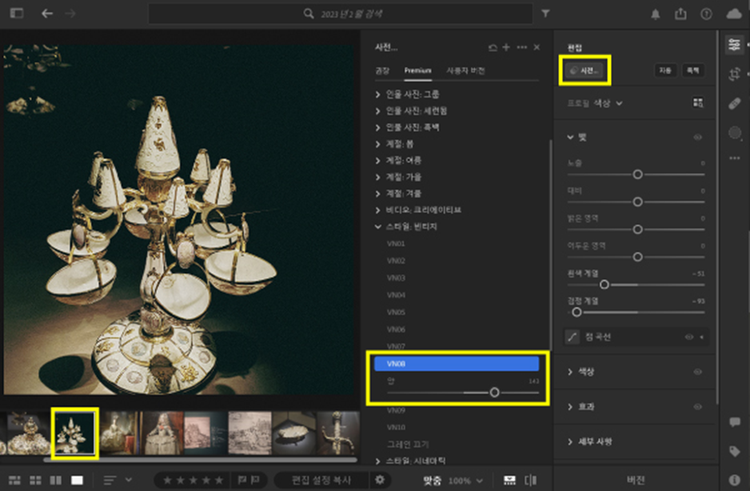The image size is (750, 491).
Task: Open the notifications bell
Action: (x=655, y=14)
